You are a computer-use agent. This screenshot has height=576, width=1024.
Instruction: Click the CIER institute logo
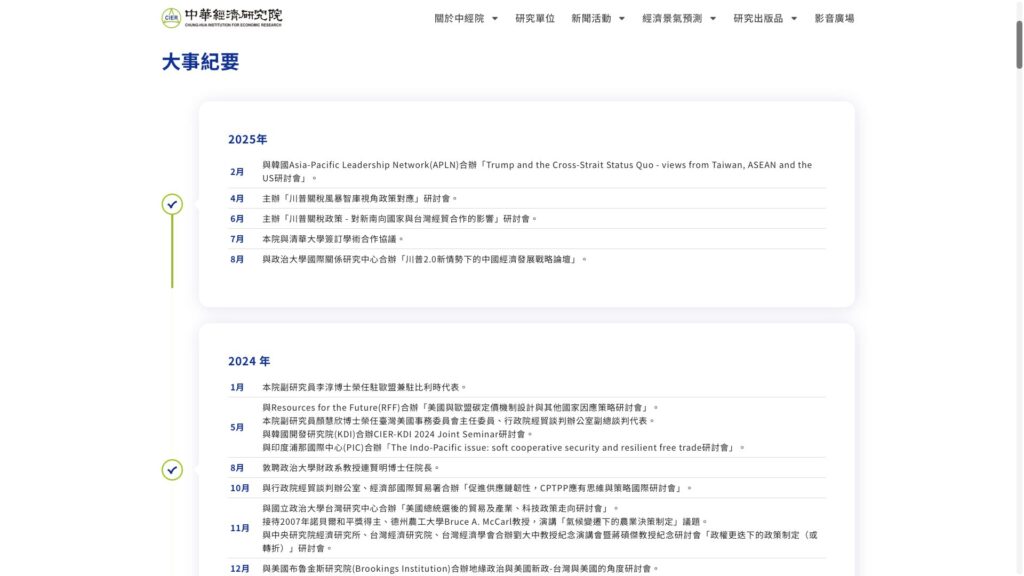click(222, 18)
